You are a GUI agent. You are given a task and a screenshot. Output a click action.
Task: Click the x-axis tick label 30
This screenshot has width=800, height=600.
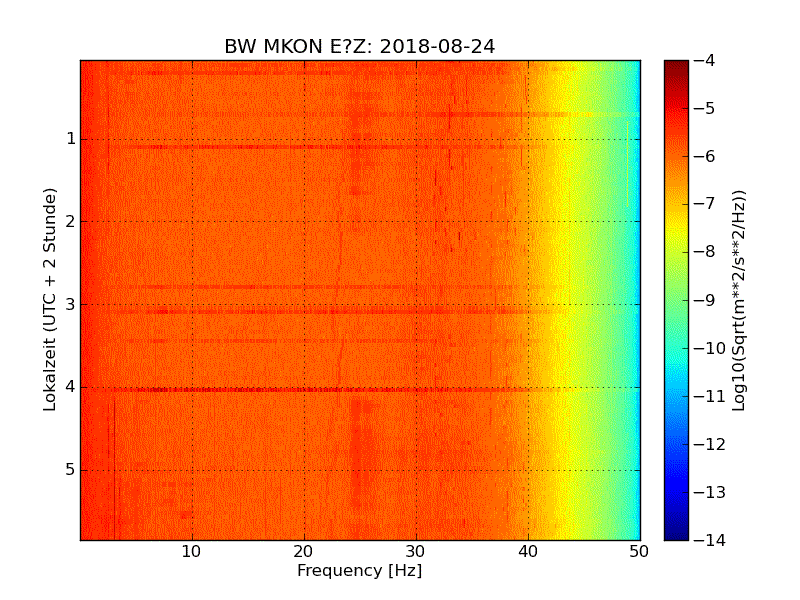point(416,552)
